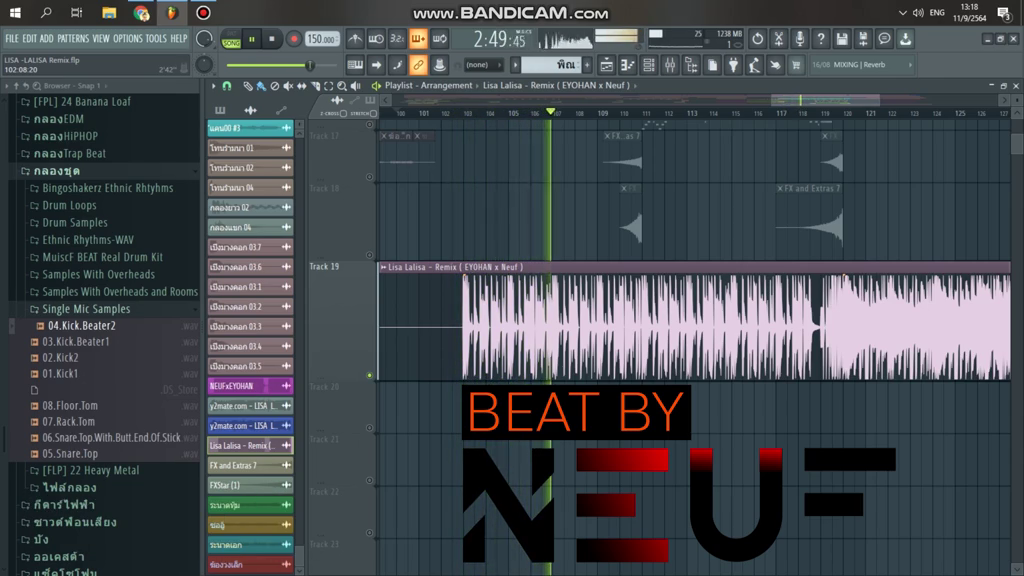Open the VIEW menu
The height and width of the screenshot is (576, 1024).
101,39
